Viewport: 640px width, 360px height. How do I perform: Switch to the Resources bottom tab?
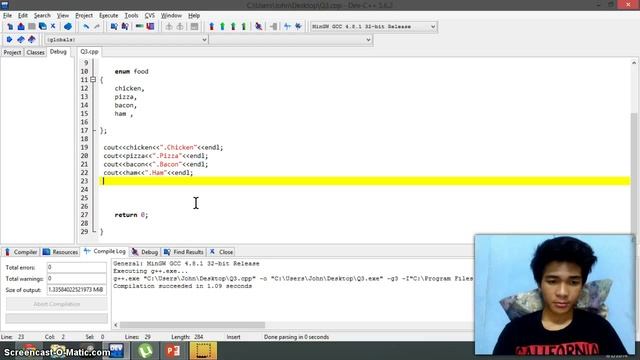60,252
